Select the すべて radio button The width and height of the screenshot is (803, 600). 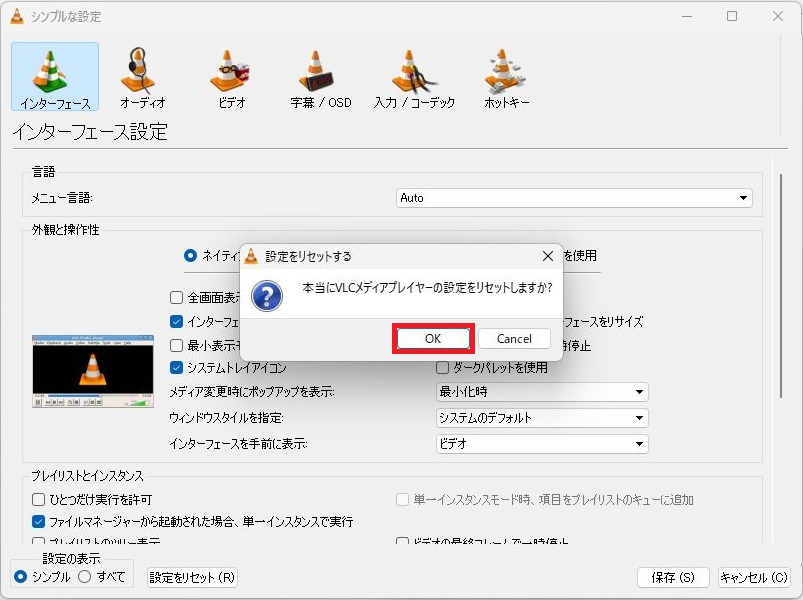tap(85, 577)
